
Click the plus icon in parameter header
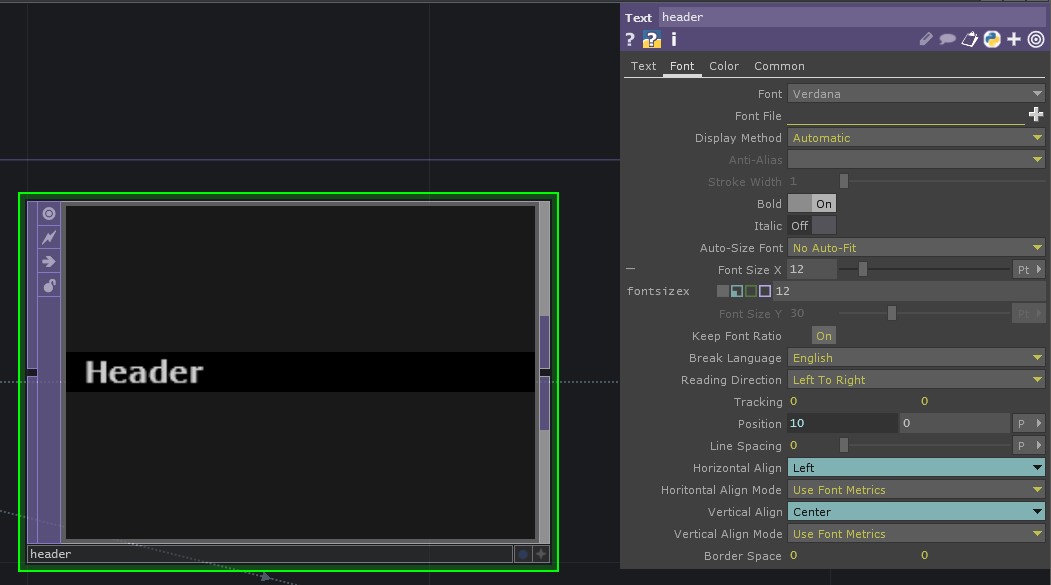click(1014, 40)
